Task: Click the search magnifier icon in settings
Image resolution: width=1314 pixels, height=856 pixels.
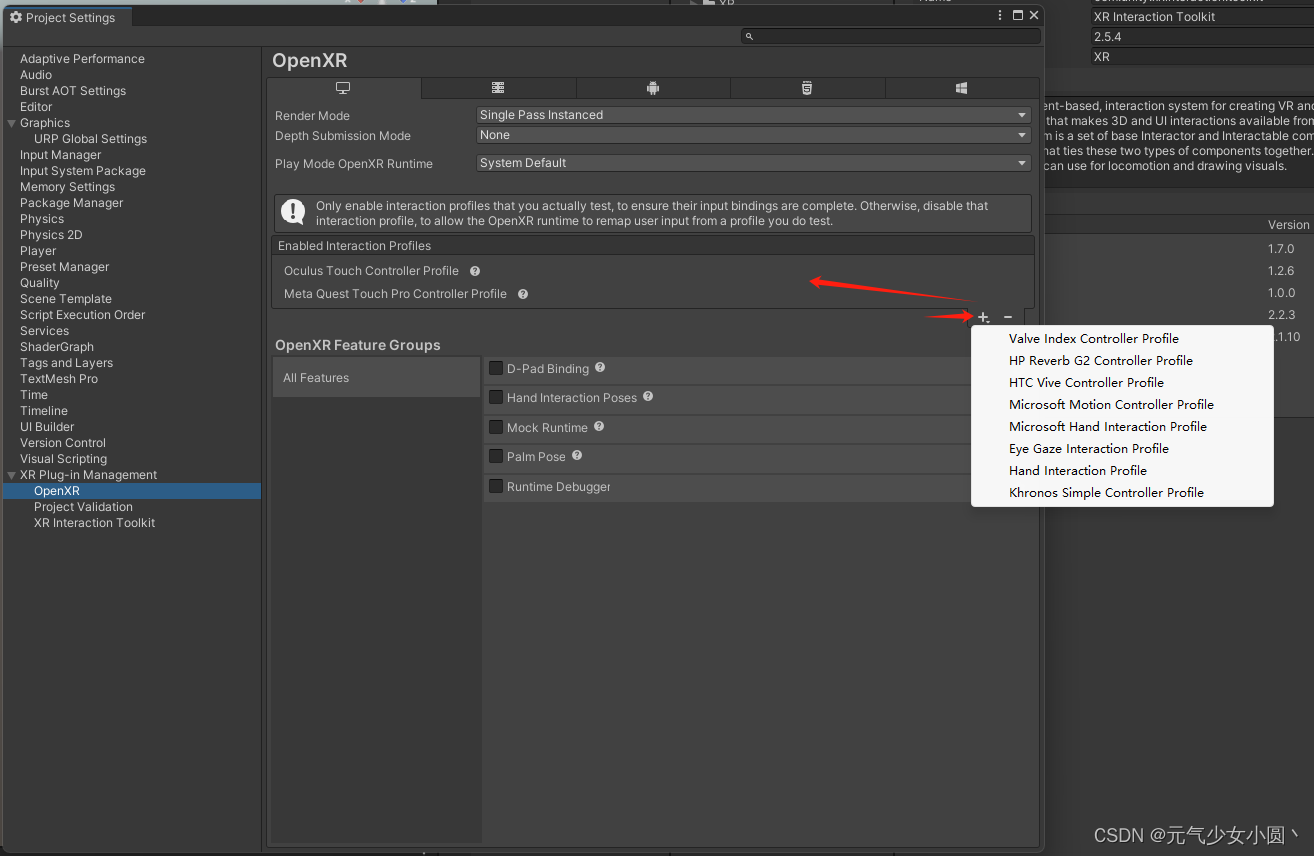Action: (749, 37)
